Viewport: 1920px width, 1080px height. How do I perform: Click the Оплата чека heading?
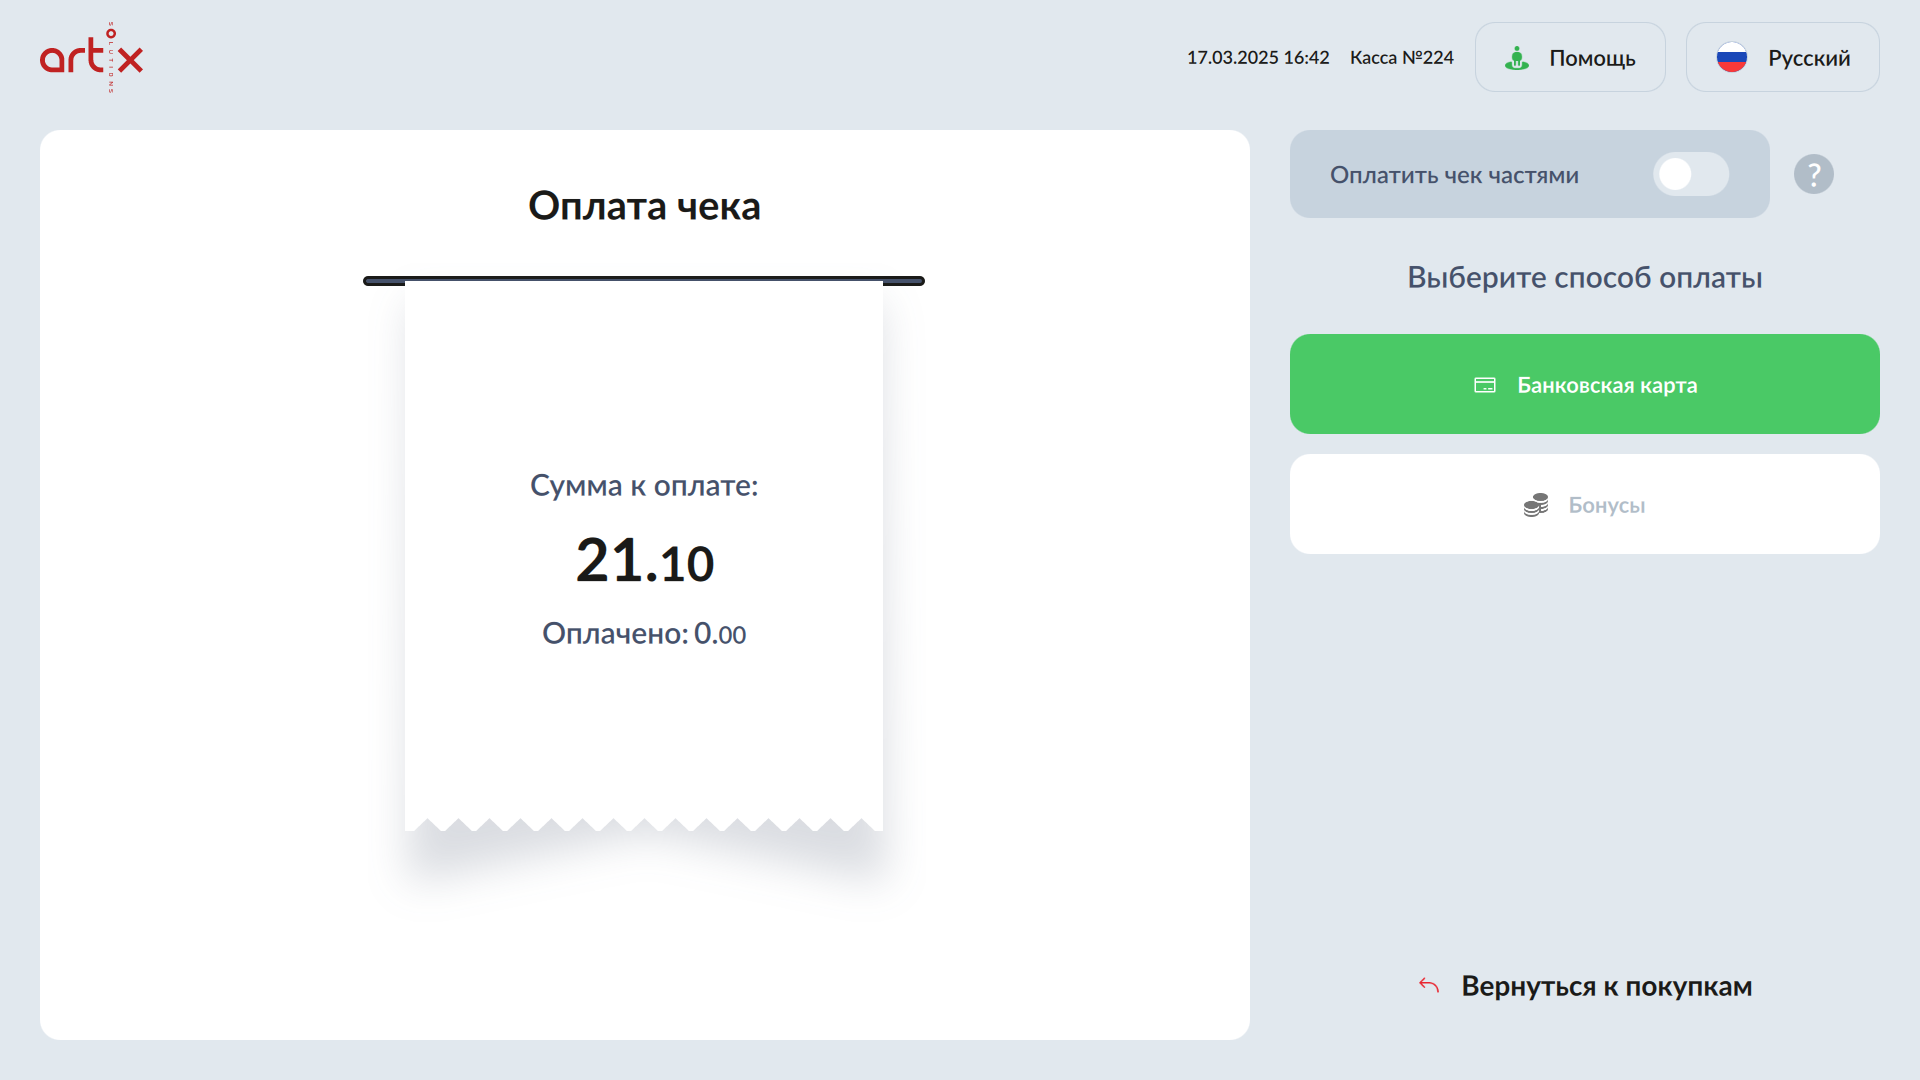click(x=644, y=206)
